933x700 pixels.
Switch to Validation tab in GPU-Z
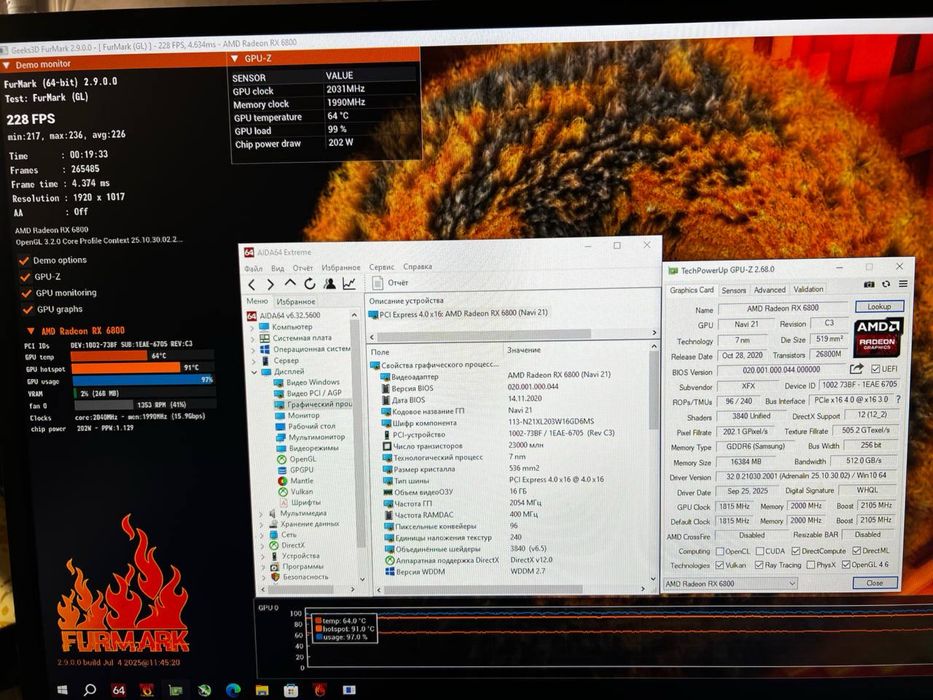(x=808, y=289)
